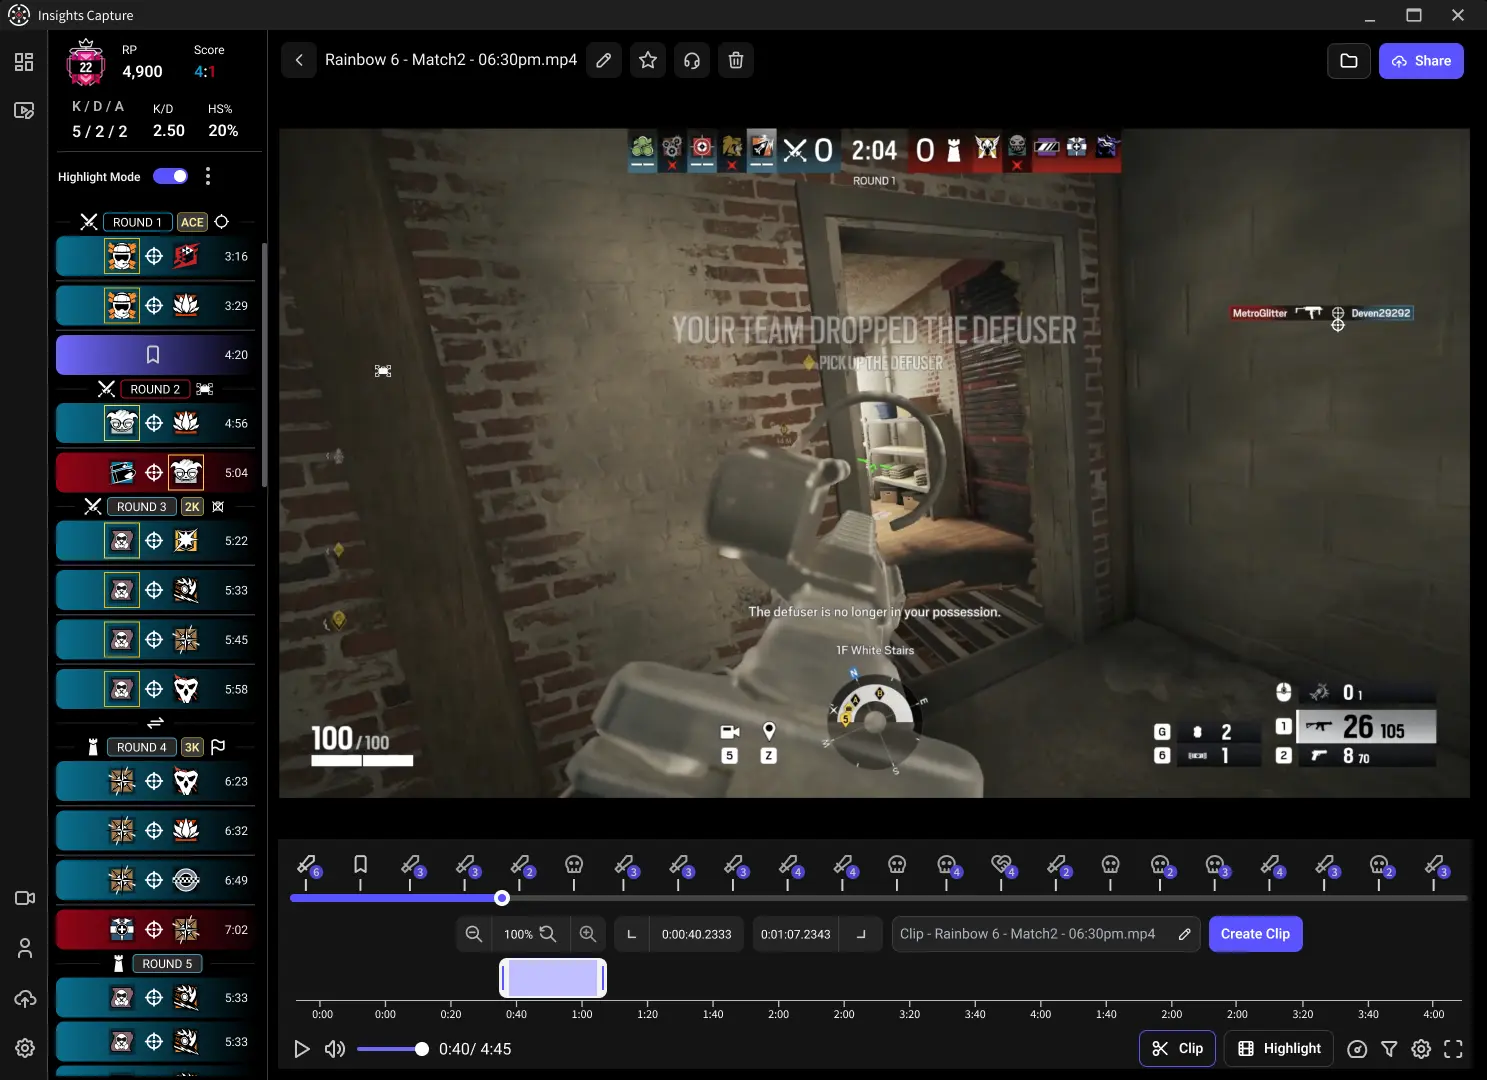Screen dimensions: 1487x1080
Task: Select the kill event at 4:56
Action: pos(156,424)
